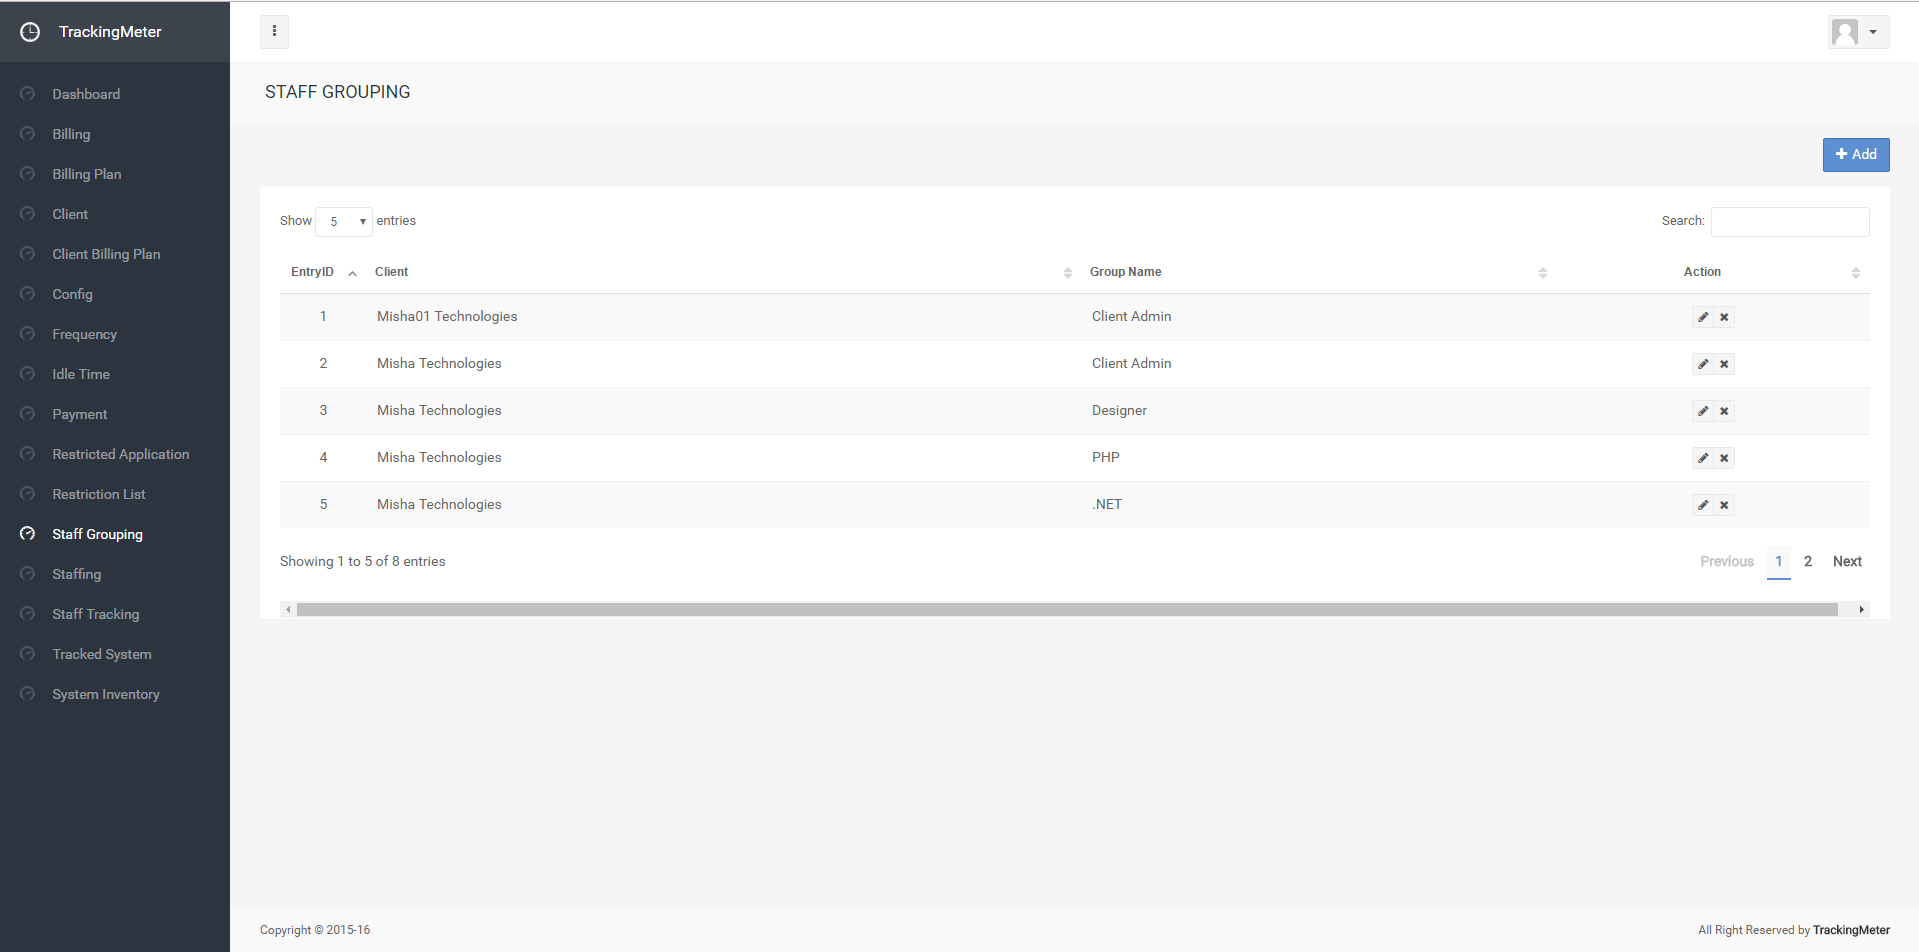Open Dashboard from the sidebar
The width and height of the screenshot is (1919, 952).
tap(86, 94)
